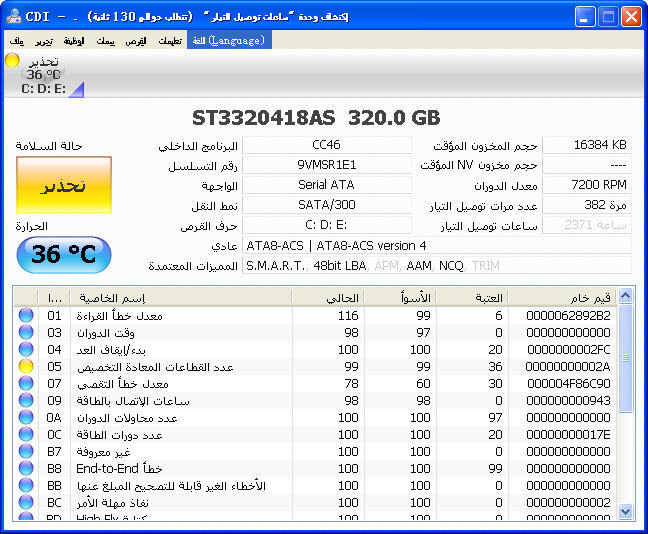Image resolution: width=648 pixels, height=534 pixels.
Task: Open the ملف (File) menu
Action: tap(17, 41)
